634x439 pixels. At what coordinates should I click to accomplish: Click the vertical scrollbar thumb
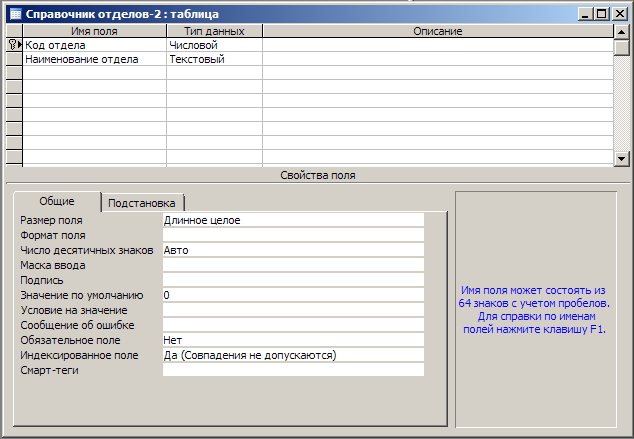[621, 47]
